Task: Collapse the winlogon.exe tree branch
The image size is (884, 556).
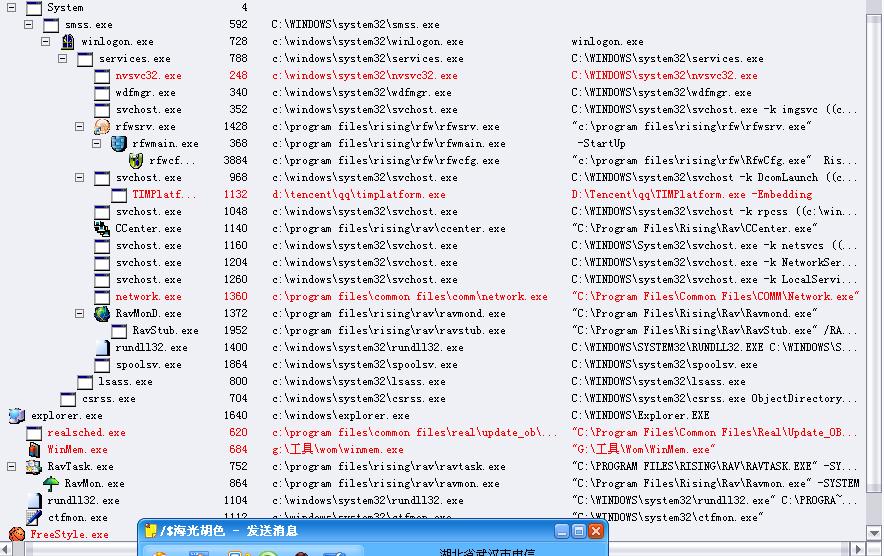Action: [x=46, y=42]
